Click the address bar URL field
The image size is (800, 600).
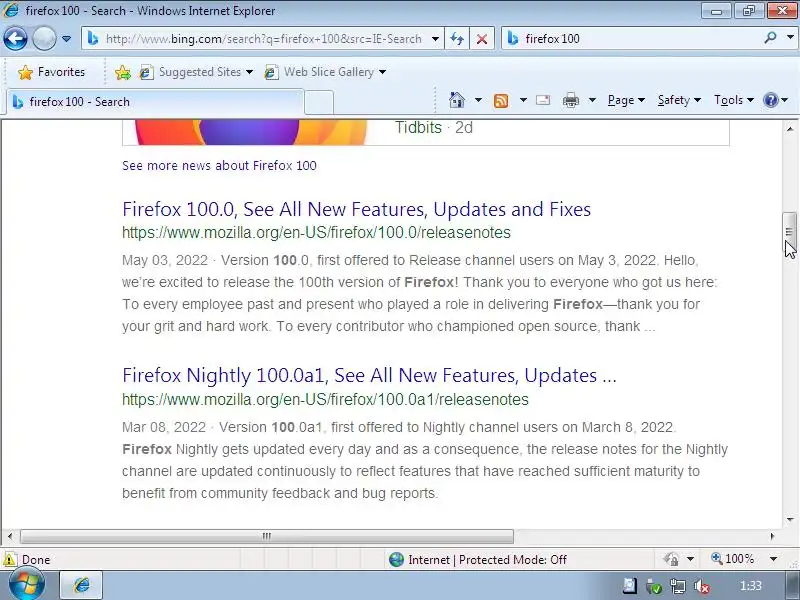tap(263, 39)
